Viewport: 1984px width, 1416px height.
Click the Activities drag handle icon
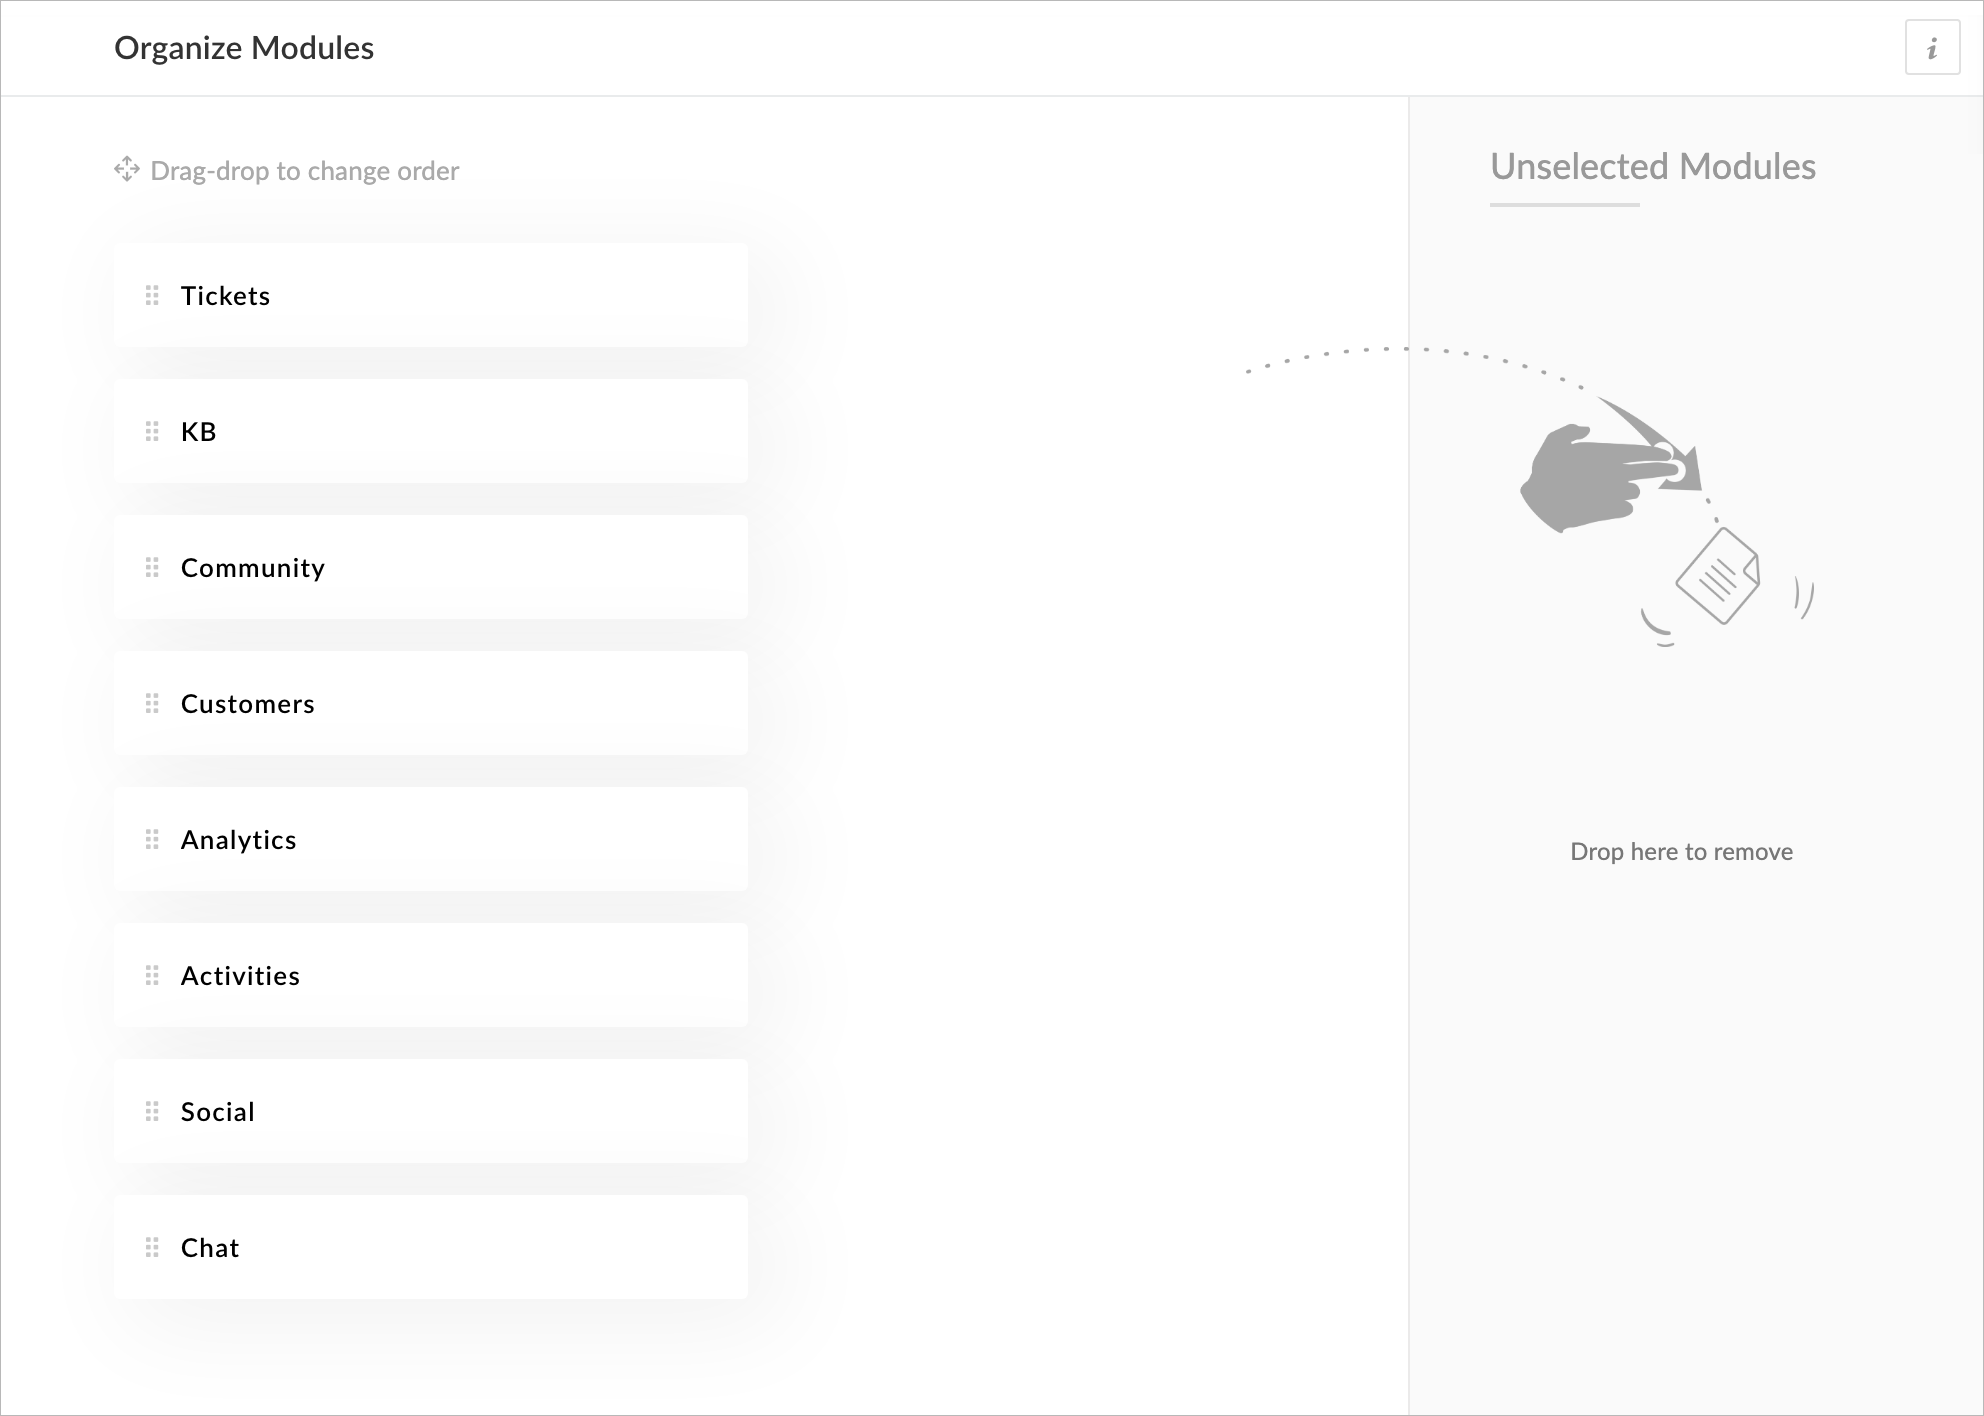pos(152,975)
